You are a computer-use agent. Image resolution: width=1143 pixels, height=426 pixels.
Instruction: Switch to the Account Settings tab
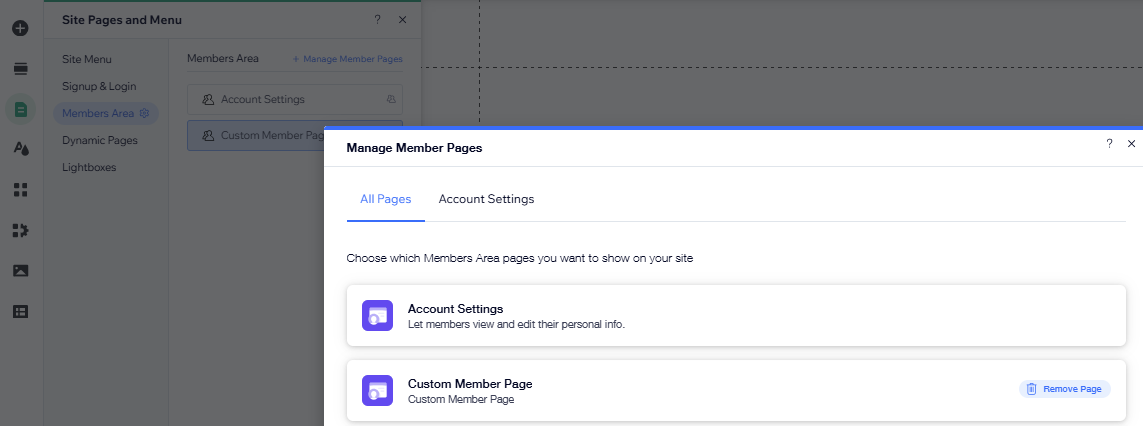[486, 199]
